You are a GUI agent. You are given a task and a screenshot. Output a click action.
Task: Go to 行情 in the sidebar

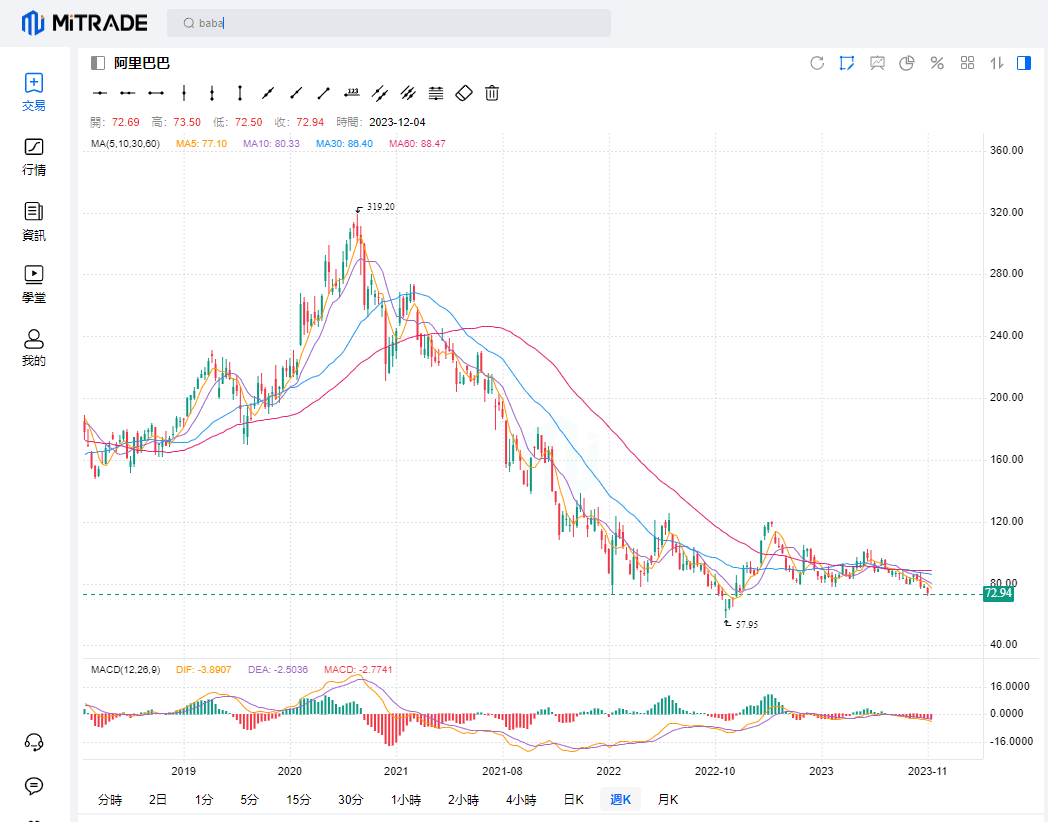(34, 157)
